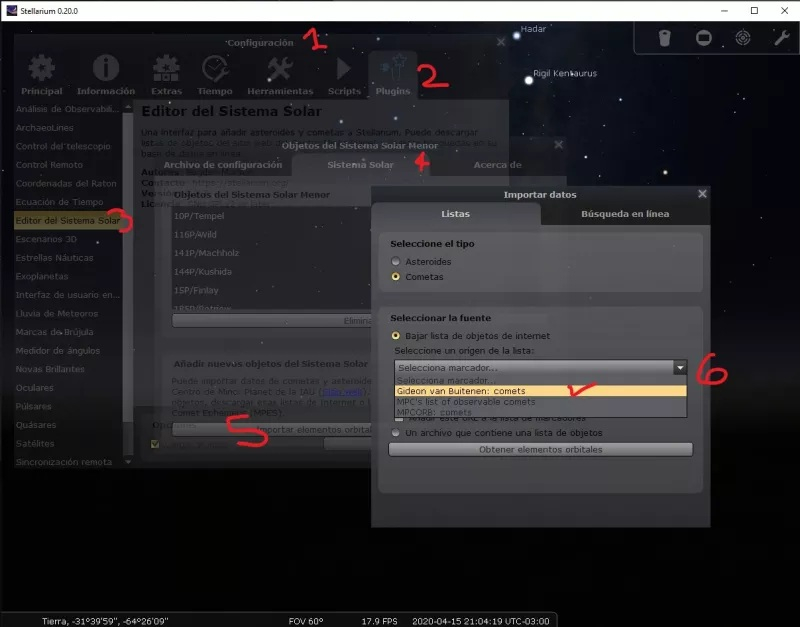Select Lluvia de Meteoros plugin
This screenshot has height=627, width=802.
[x=68, y=314]
